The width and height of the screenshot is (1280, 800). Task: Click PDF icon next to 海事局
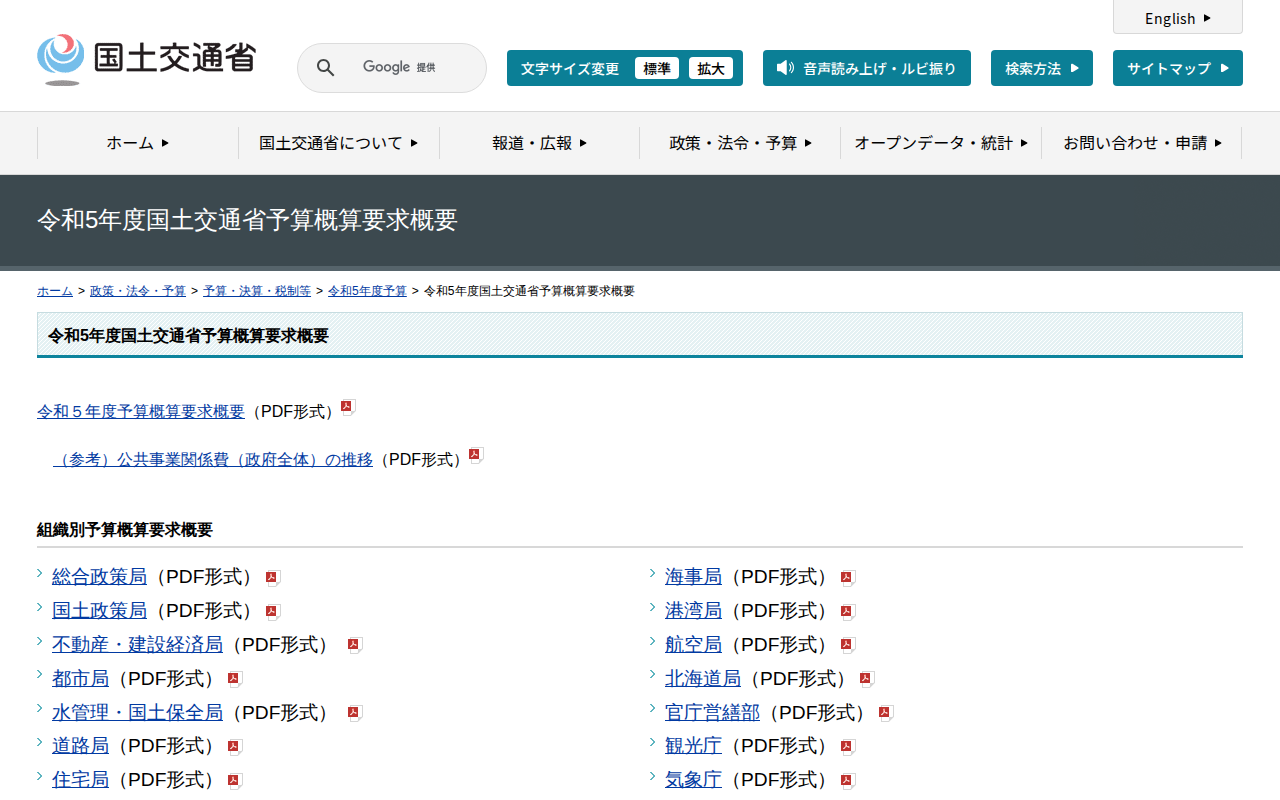[x=847, y=578]
